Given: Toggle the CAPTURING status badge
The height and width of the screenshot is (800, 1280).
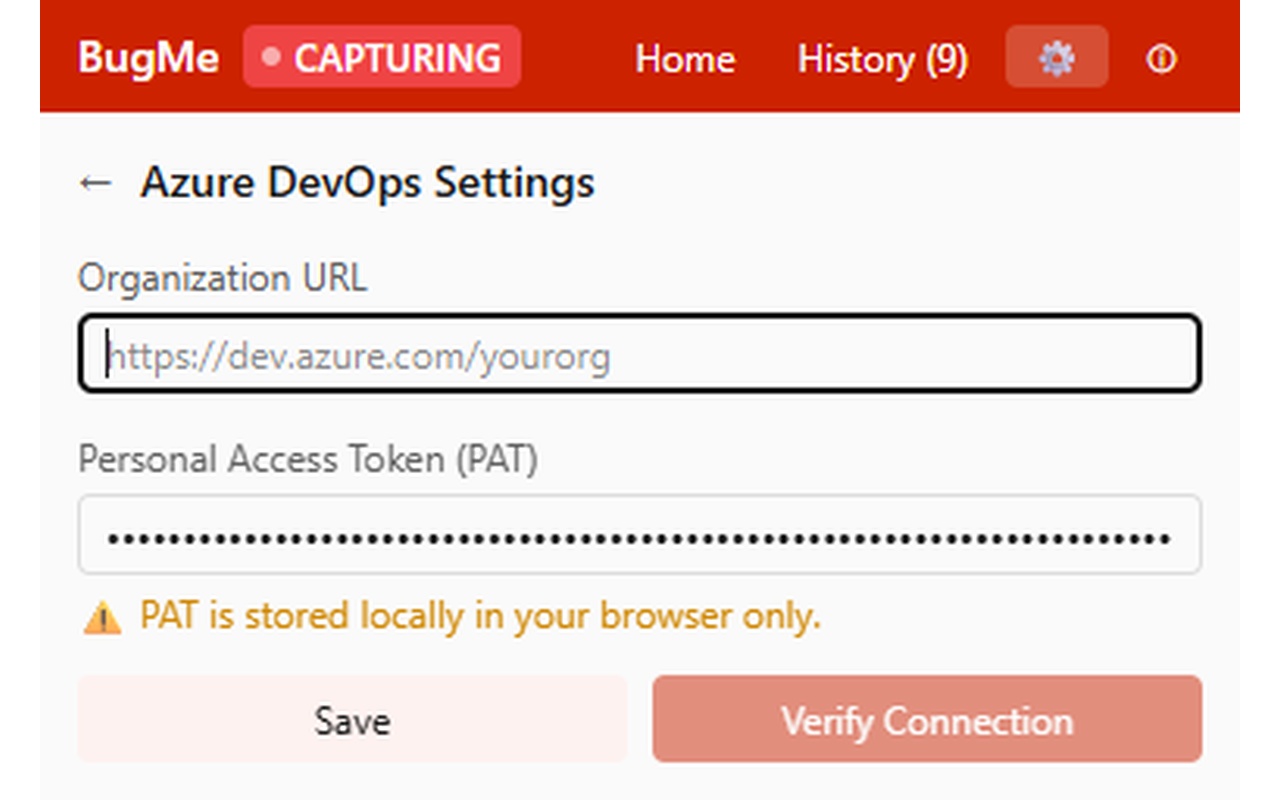Looking at the screenshot, I should pyautogui.click(x=383, y=57).
